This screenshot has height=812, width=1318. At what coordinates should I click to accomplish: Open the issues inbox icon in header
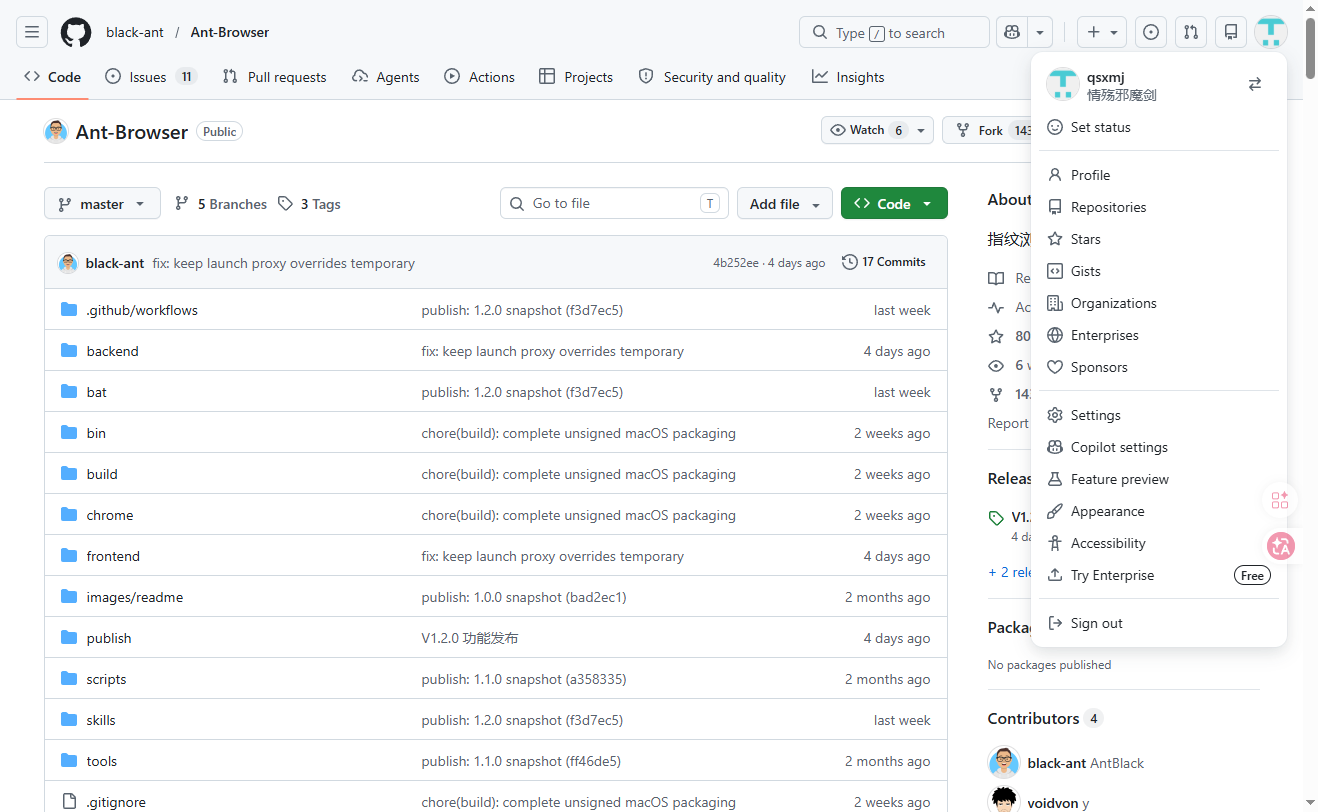click(x=1151, y=32)
